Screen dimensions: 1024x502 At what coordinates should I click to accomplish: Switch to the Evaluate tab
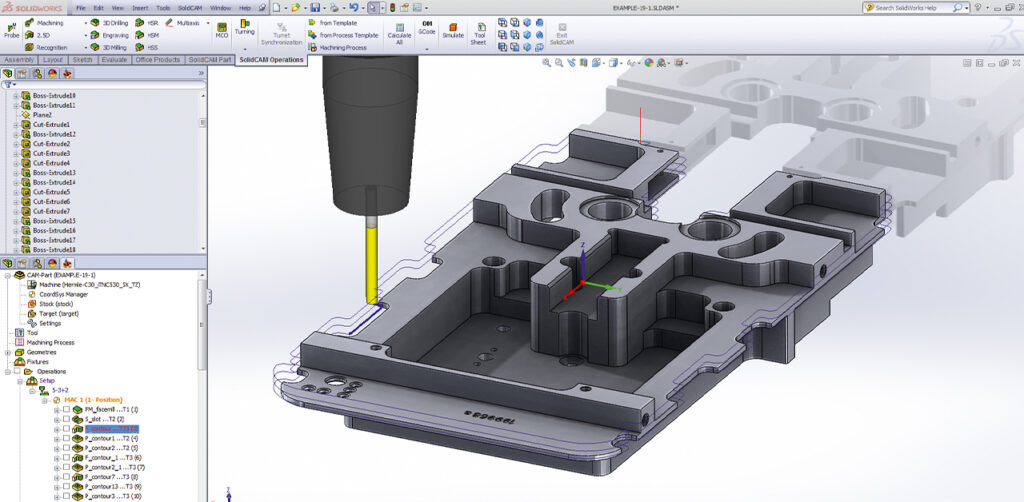pos(114,60)
